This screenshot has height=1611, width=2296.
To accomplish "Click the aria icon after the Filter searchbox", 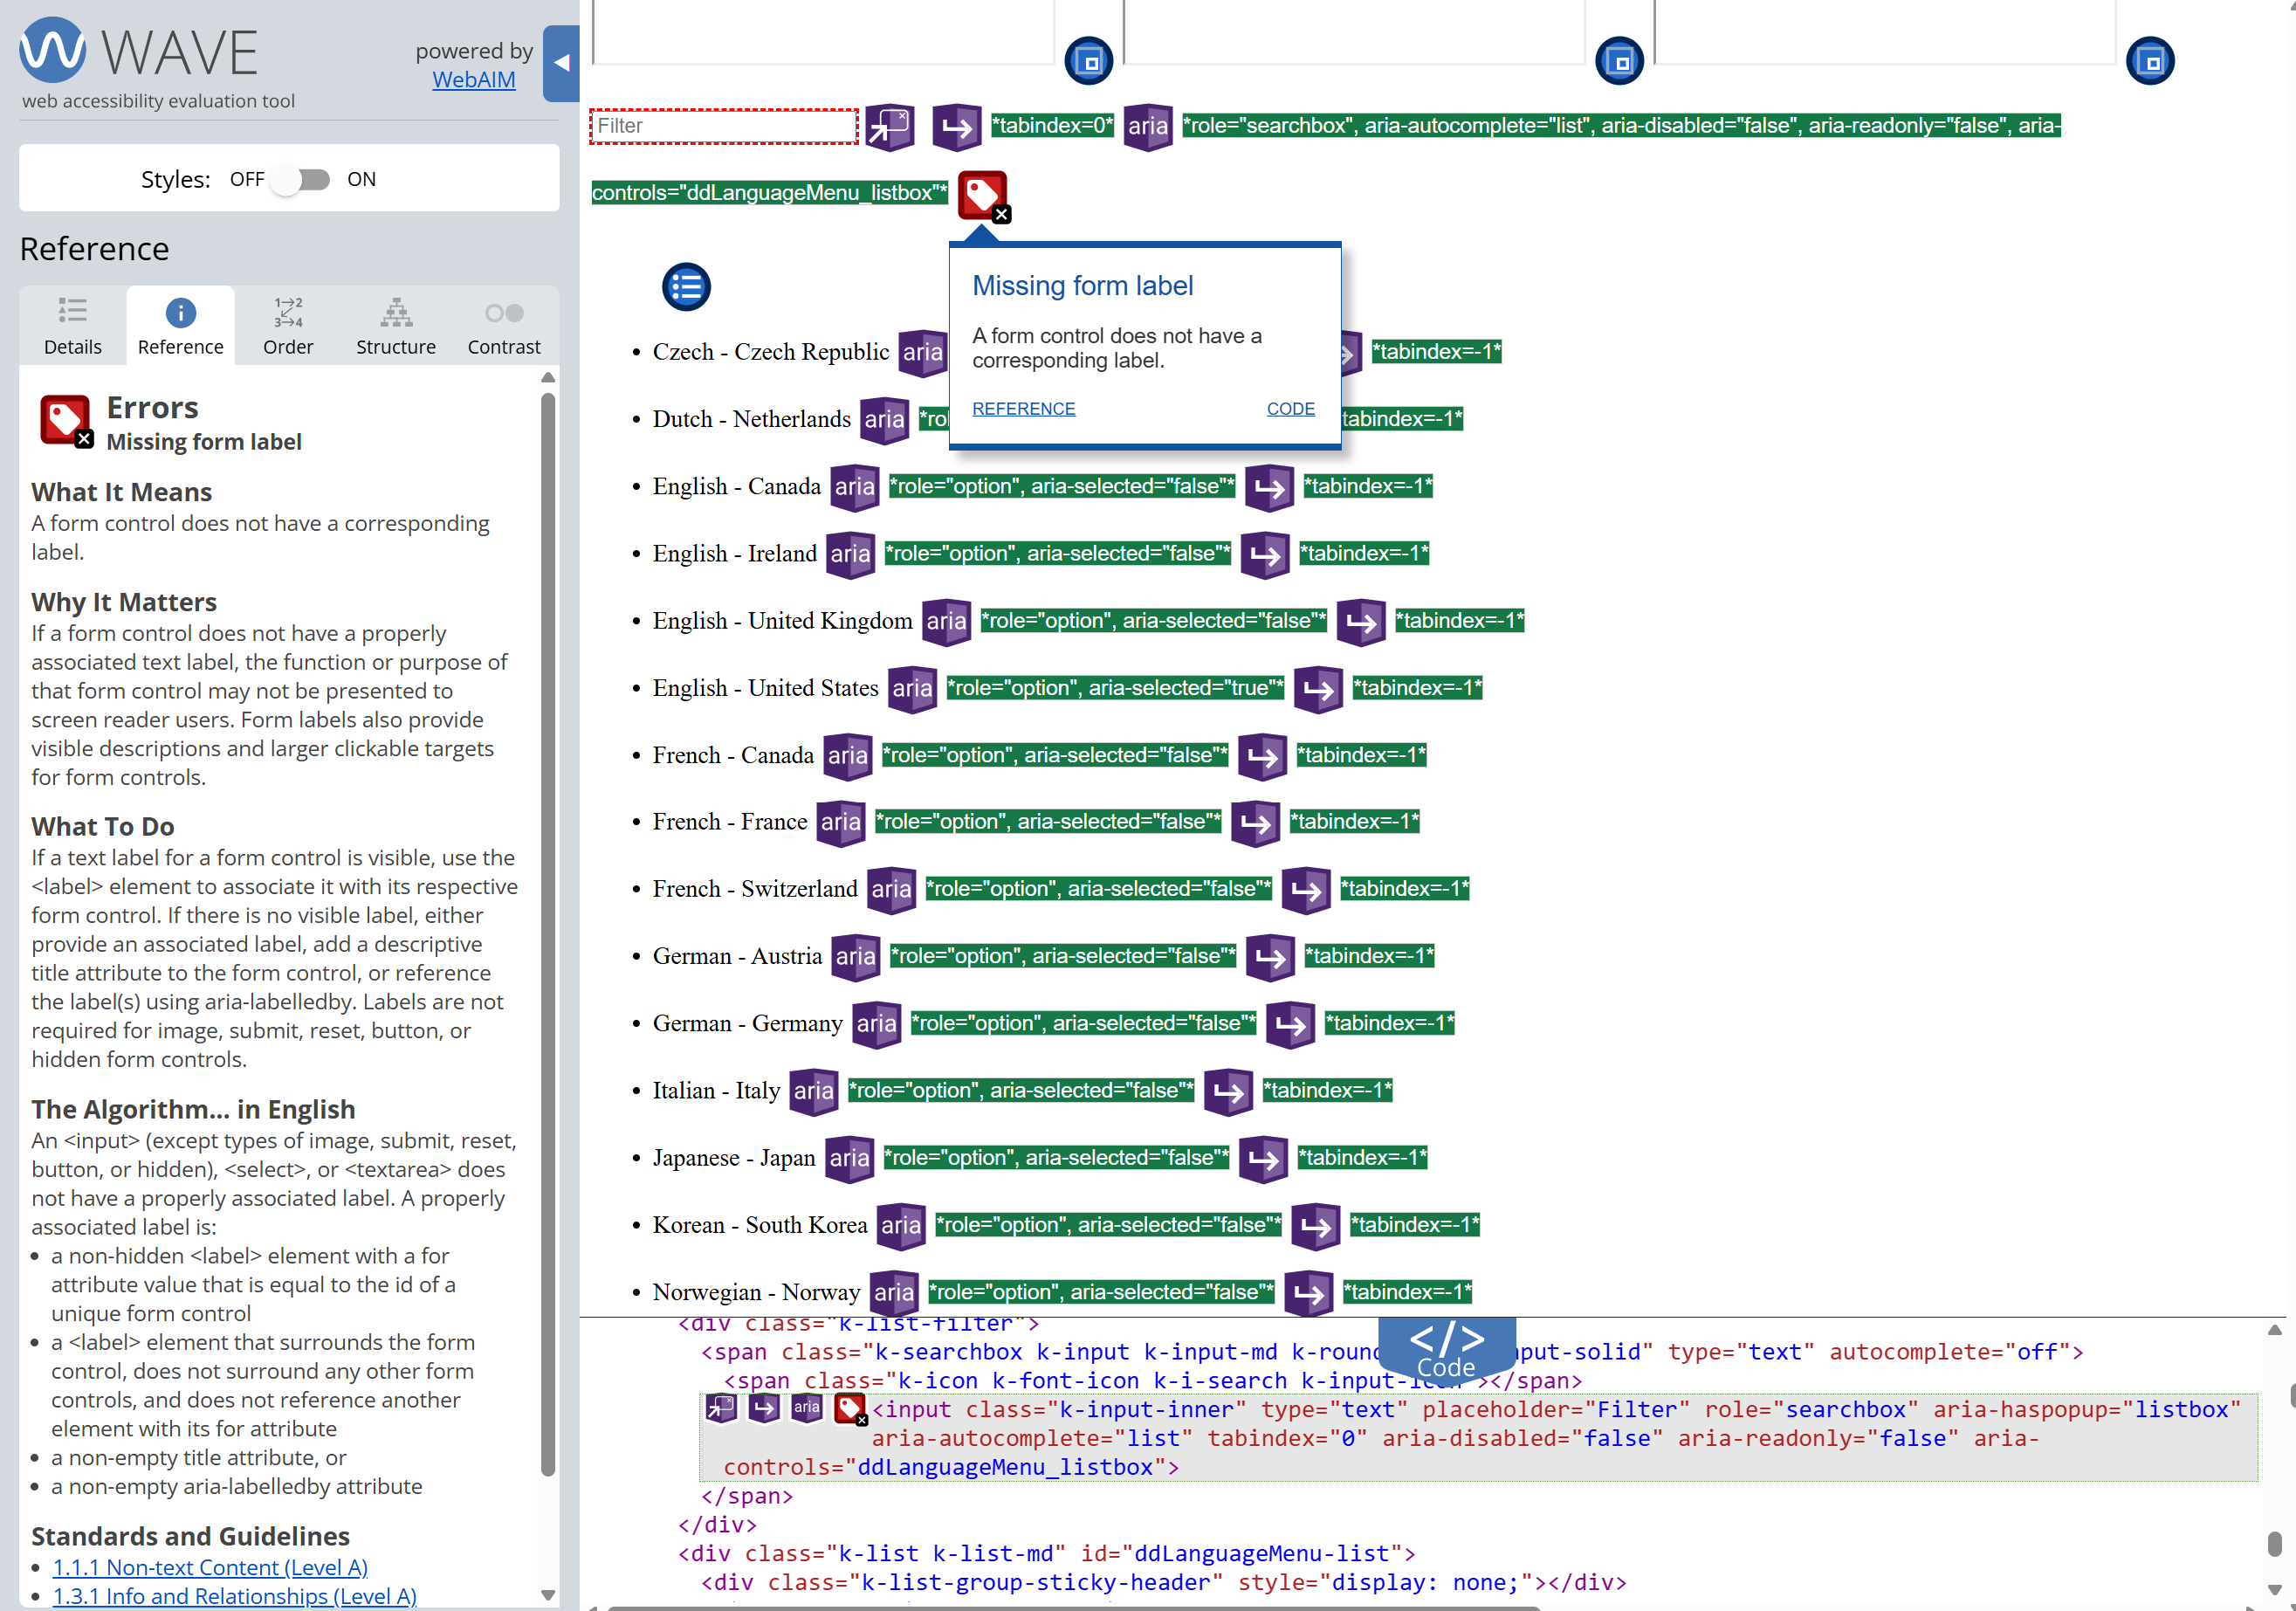I will pyautogui.click(x=1147, y=126).
